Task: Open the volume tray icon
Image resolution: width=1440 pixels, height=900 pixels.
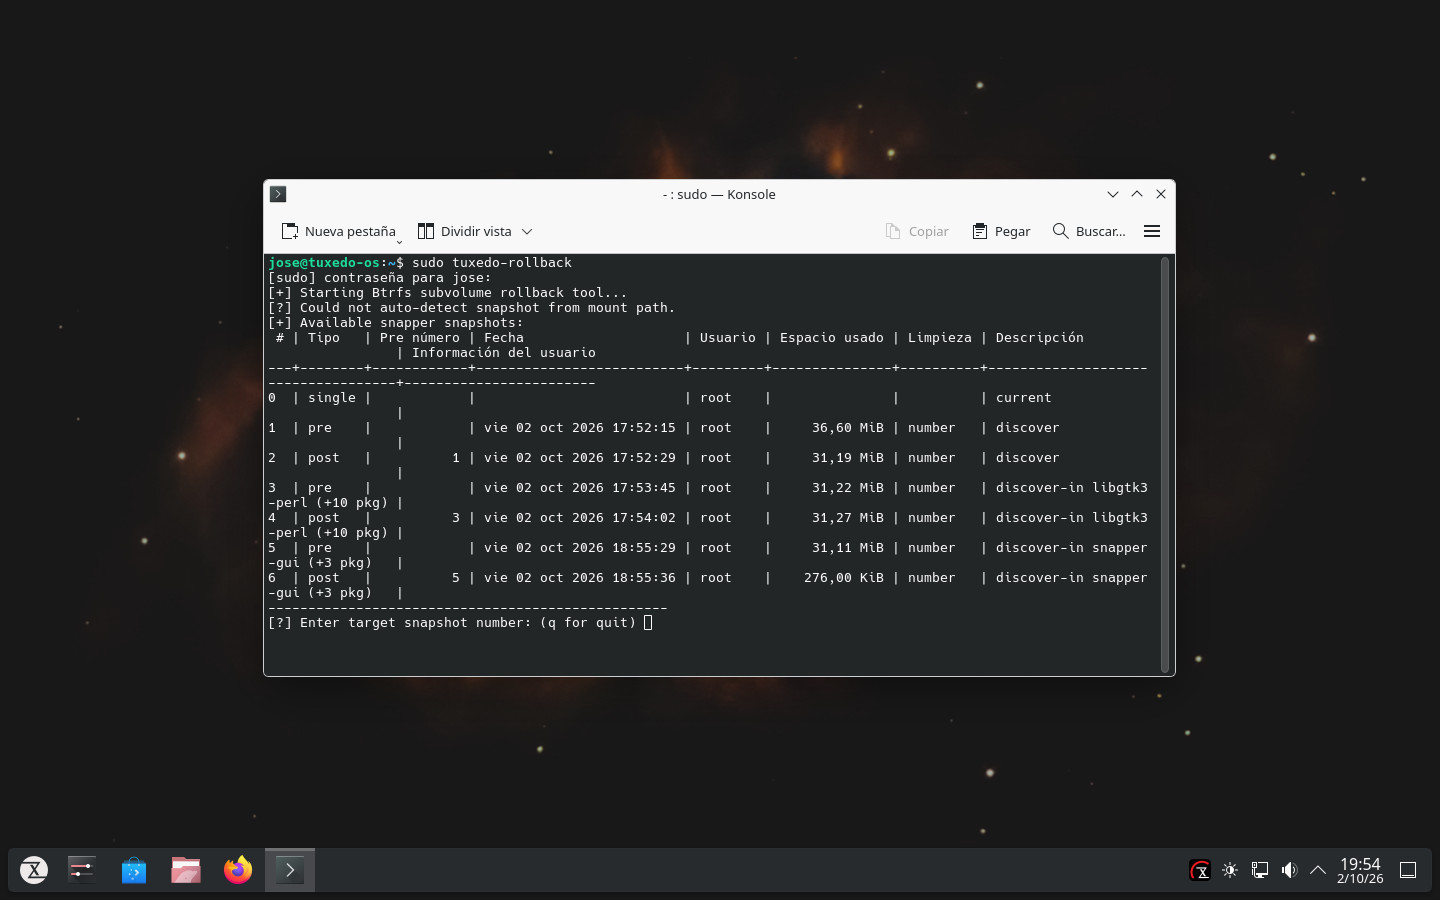Action: click(x=1289, y=870)
